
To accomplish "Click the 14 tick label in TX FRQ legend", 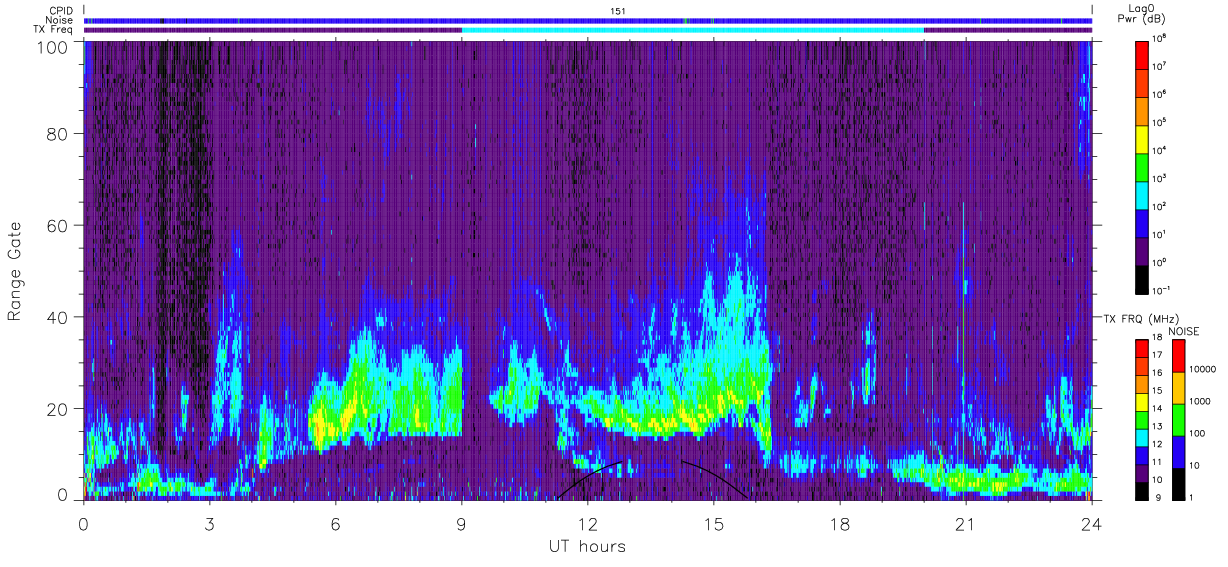I will click(1157, 410).
